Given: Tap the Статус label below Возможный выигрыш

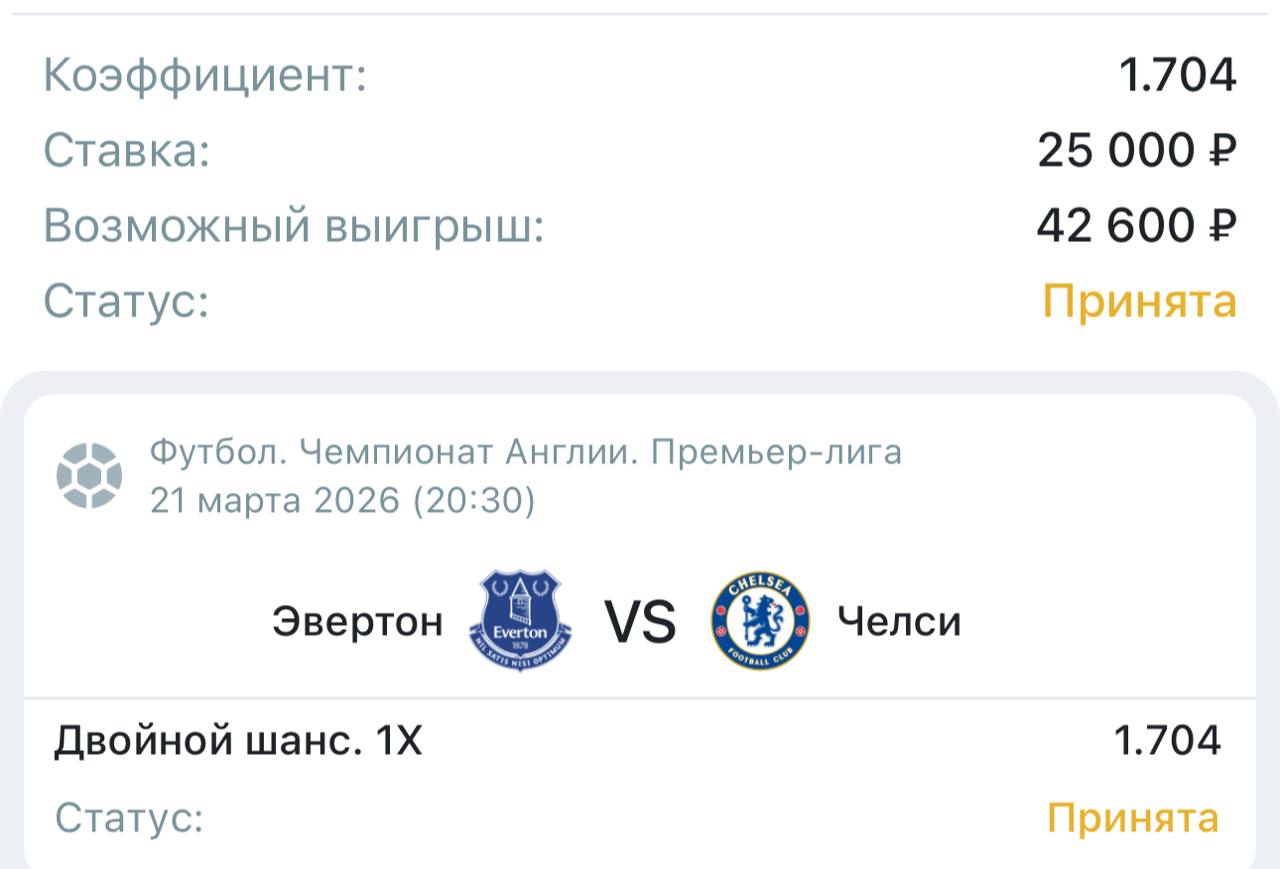Looking at the screenshot, I should [126, 301].
